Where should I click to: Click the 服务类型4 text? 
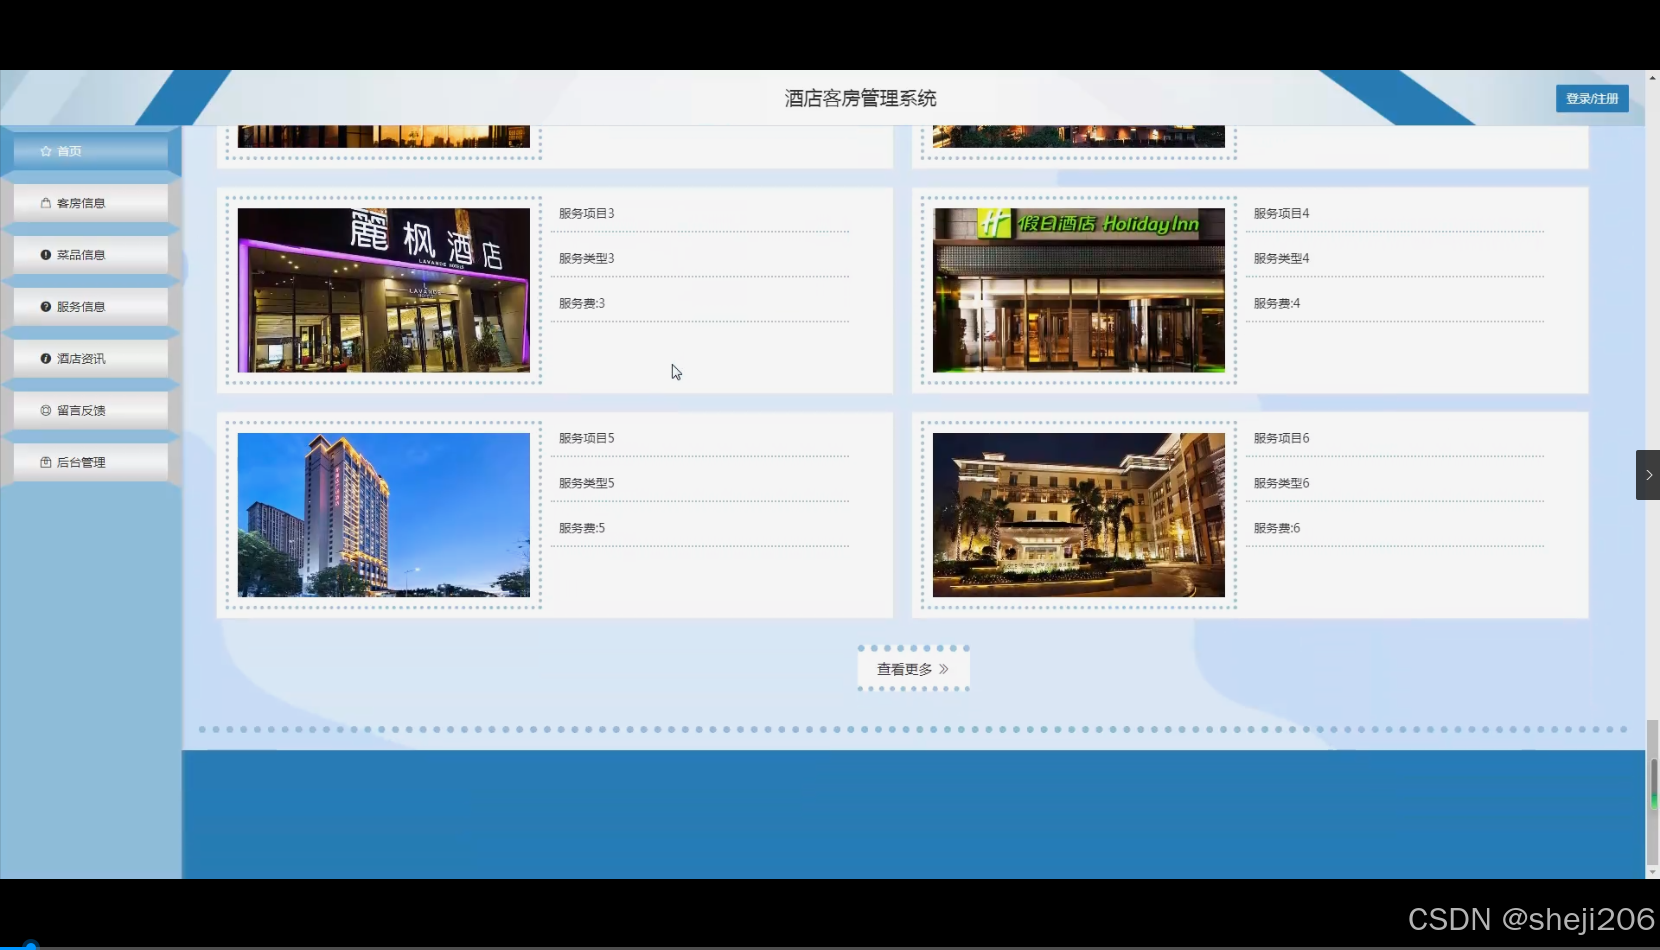pos(1282,259)
